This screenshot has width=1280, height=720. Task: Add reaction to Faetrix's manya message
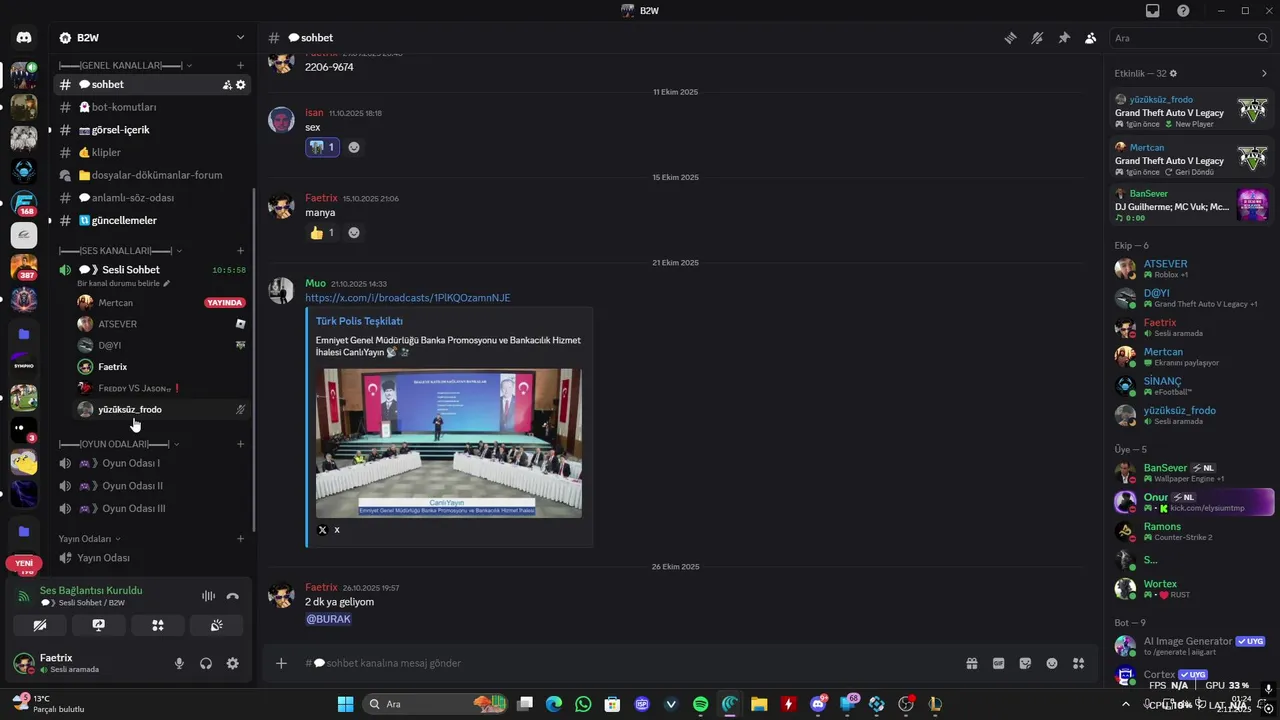(x=354, y=232)
